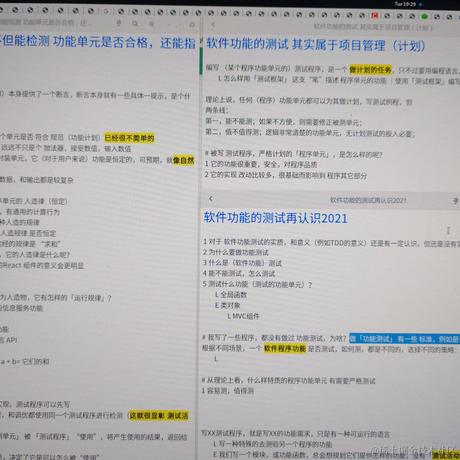
Task: Click the list item L 全局函数
Action: coord(231,295)
